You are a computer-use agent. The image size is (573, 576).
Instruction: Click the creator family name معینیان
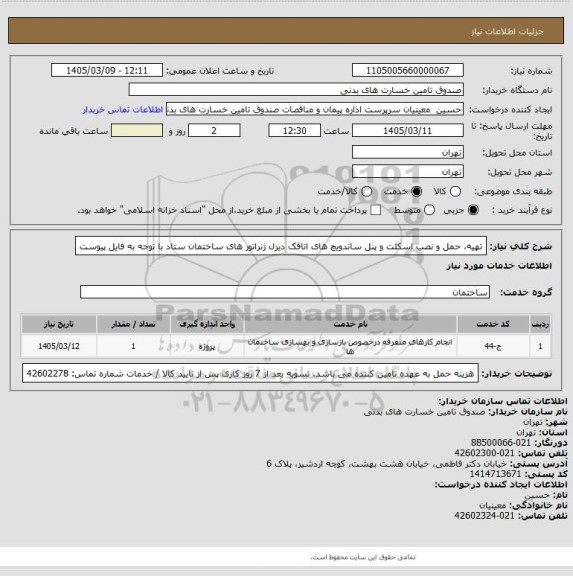coord(493,505)
